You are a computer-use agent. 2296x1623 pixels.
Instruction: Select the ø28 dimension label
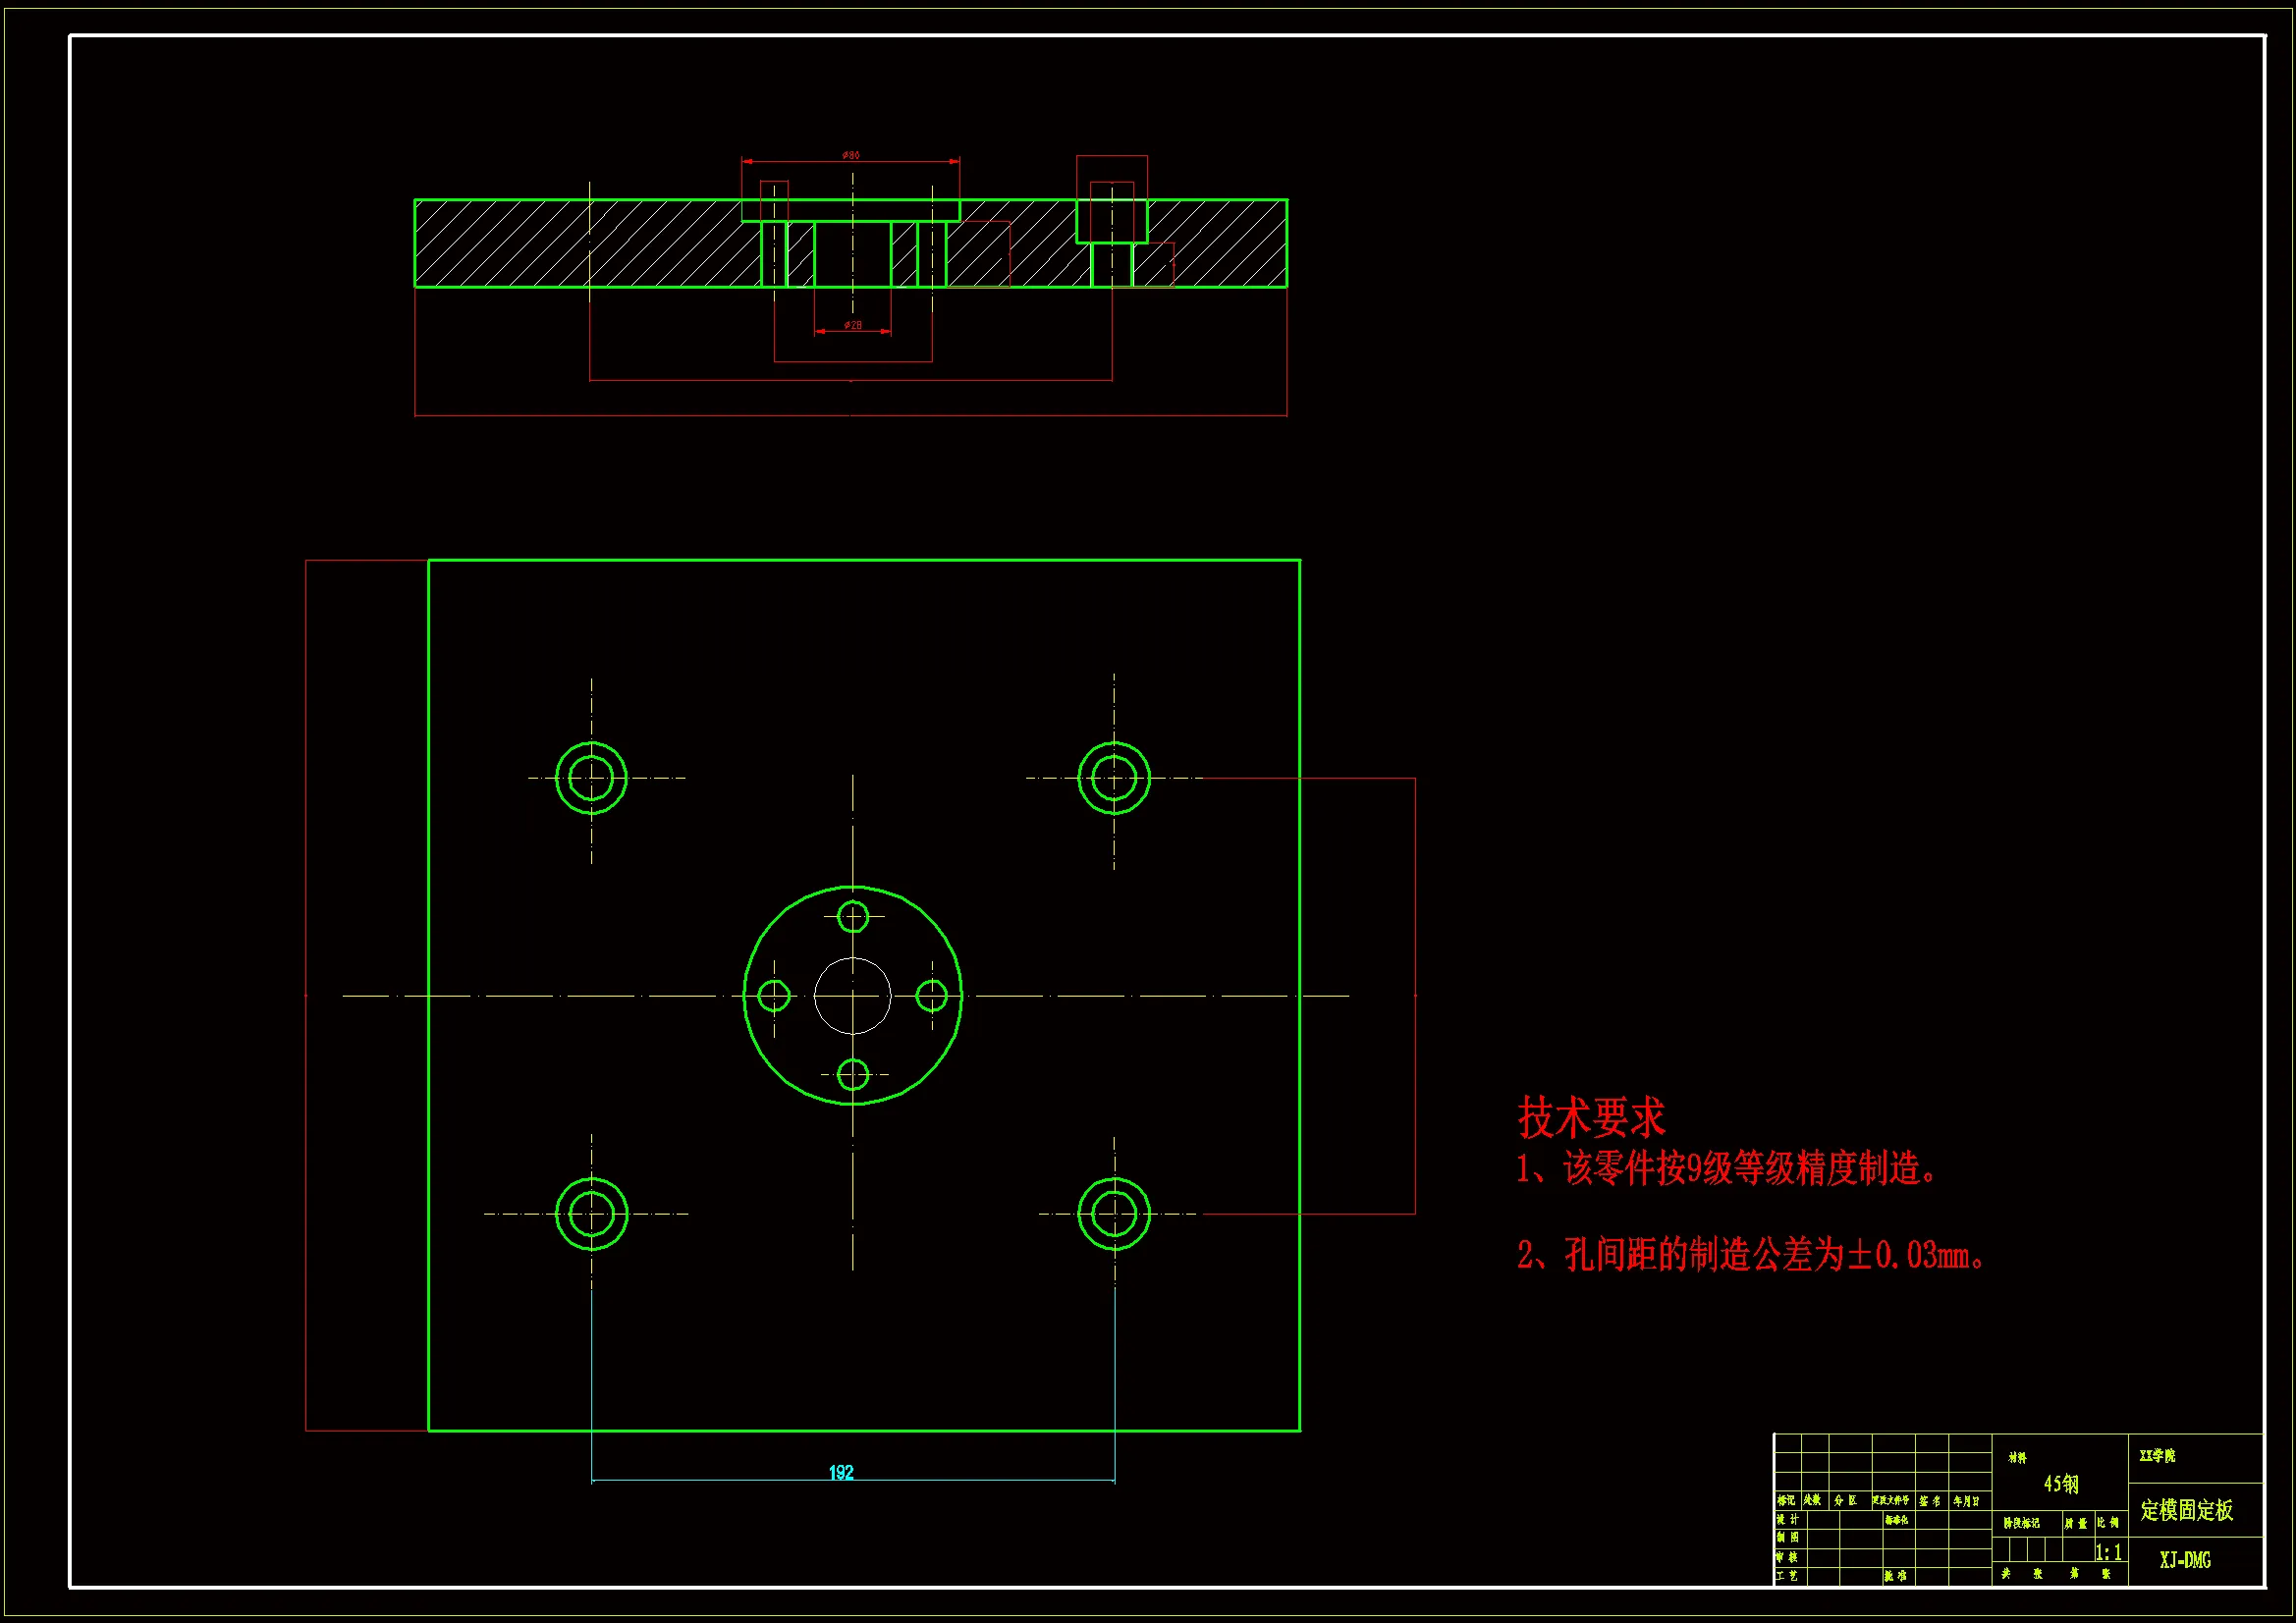tap(853, 325)
